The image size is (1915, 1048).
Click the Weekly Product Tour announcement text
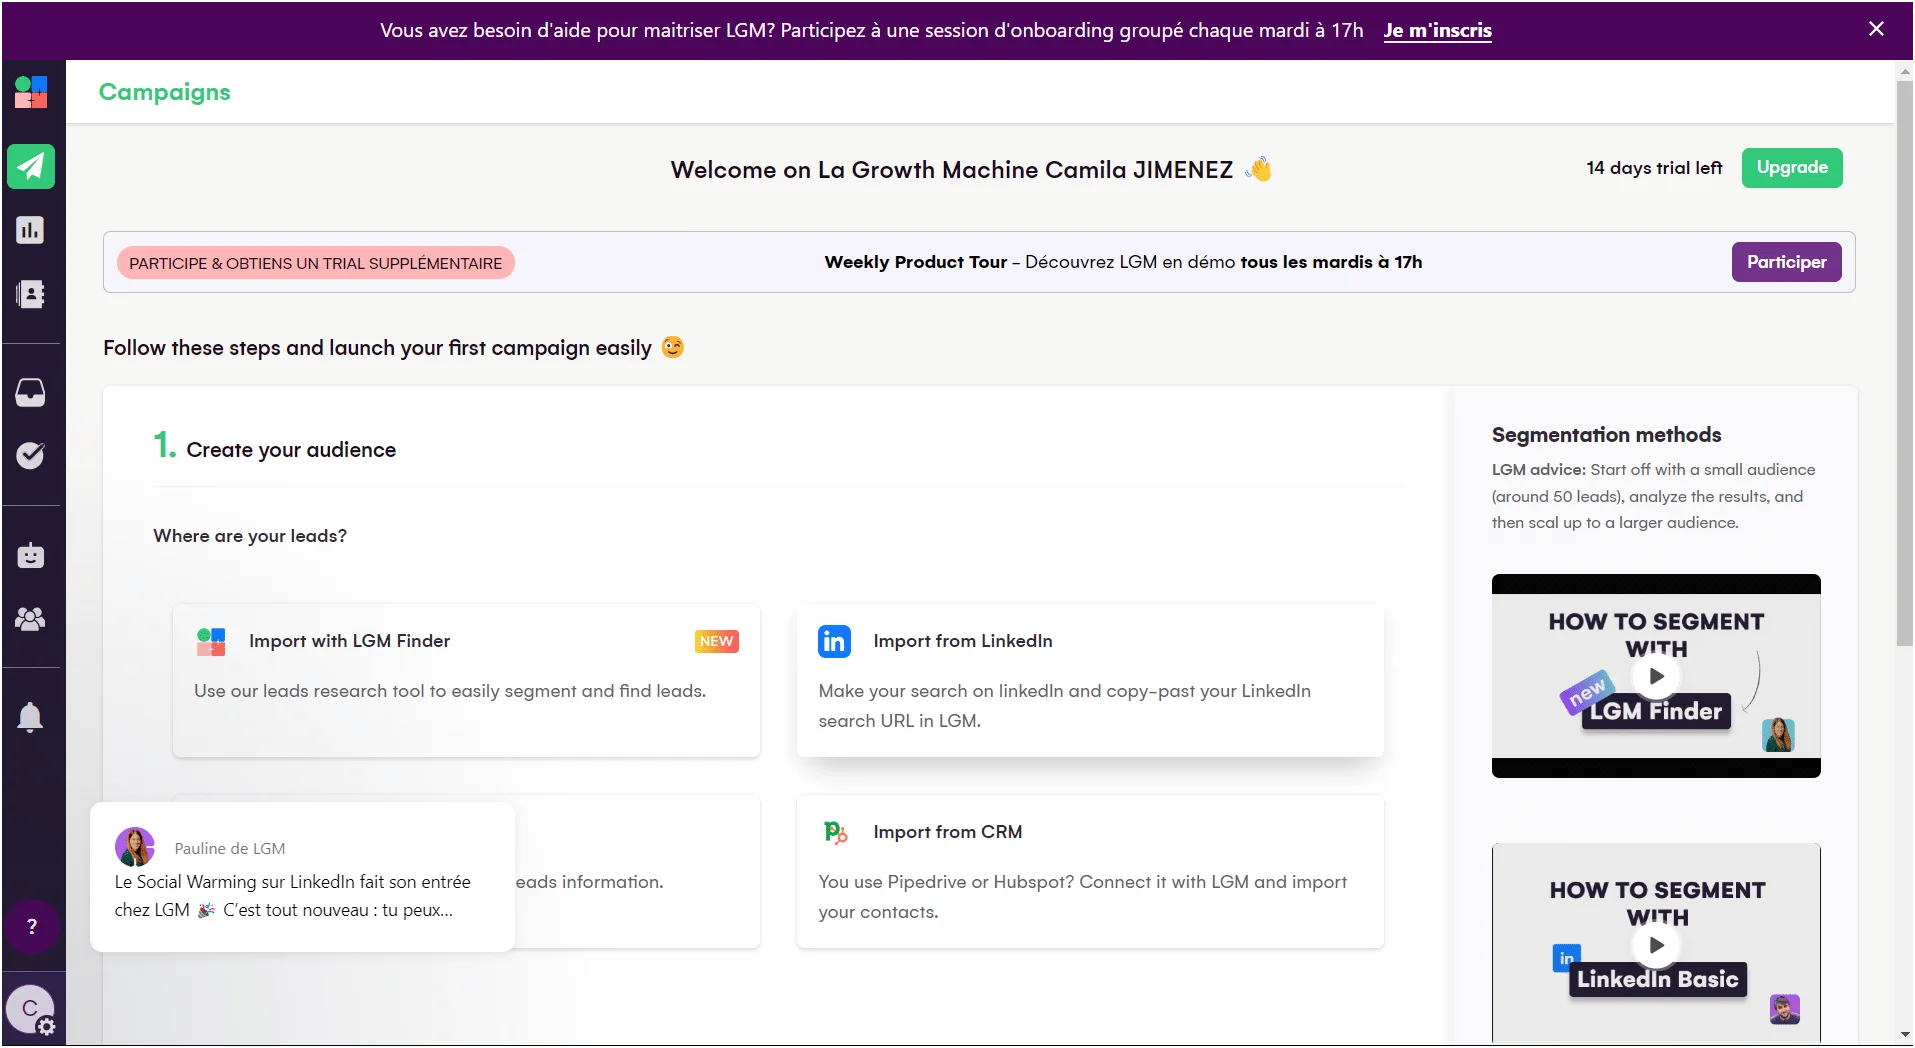1123,262
